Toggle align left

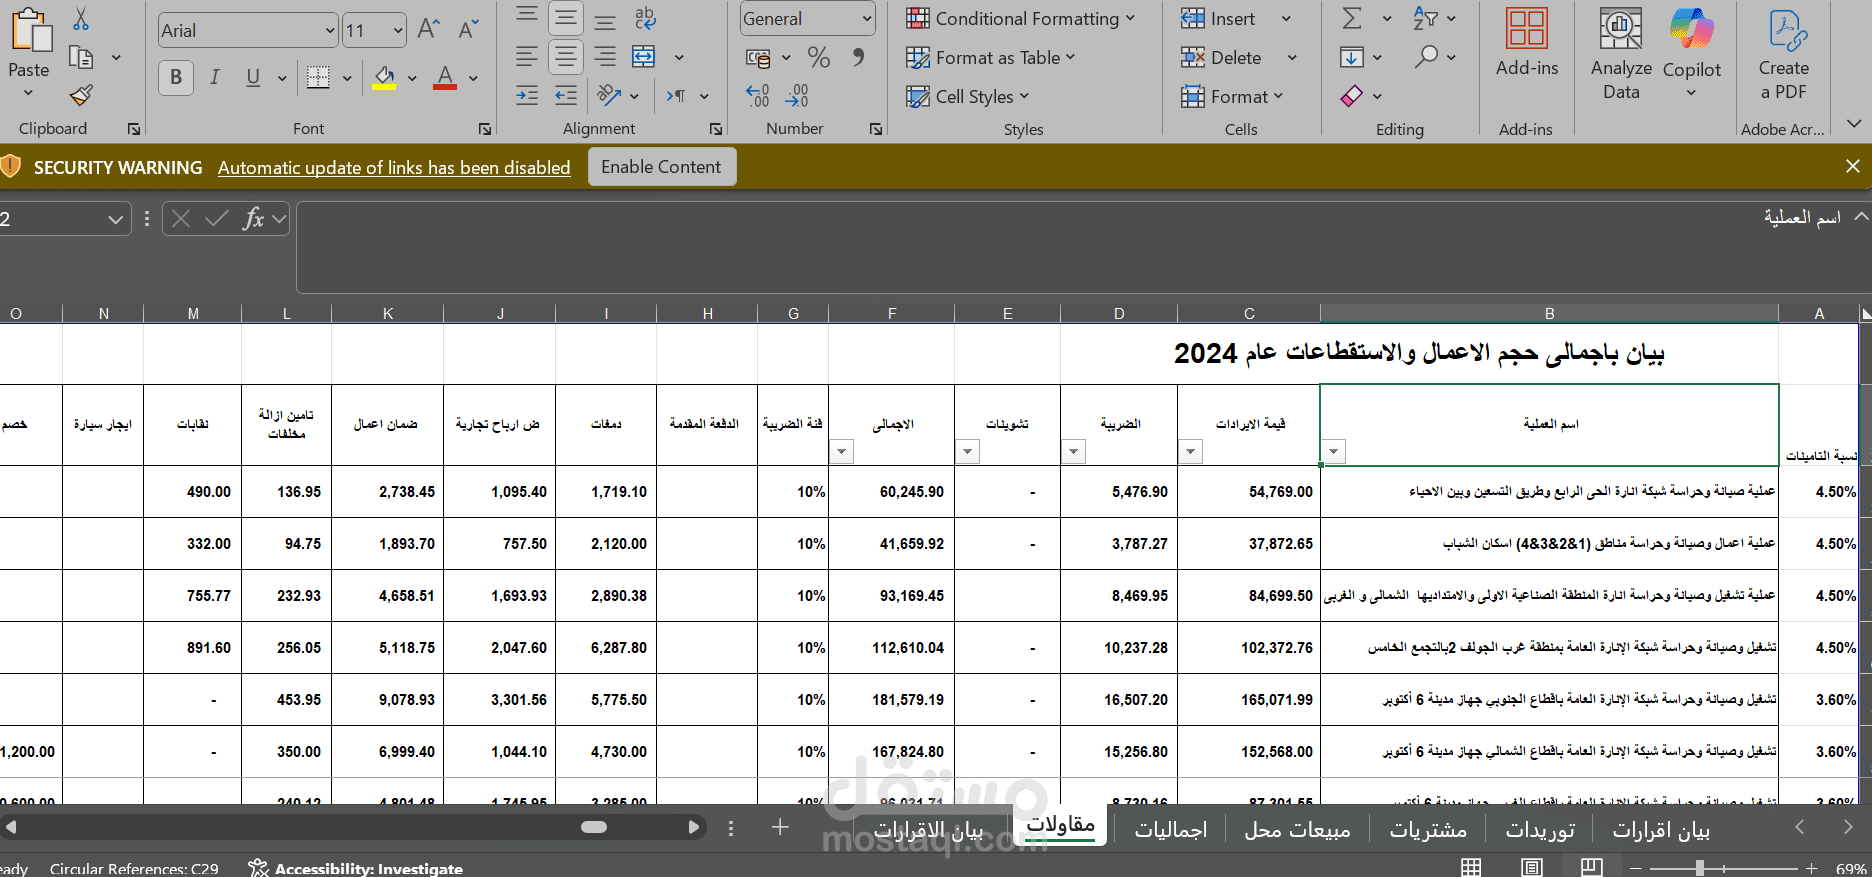pyautogui.click(x=527, y=57)
